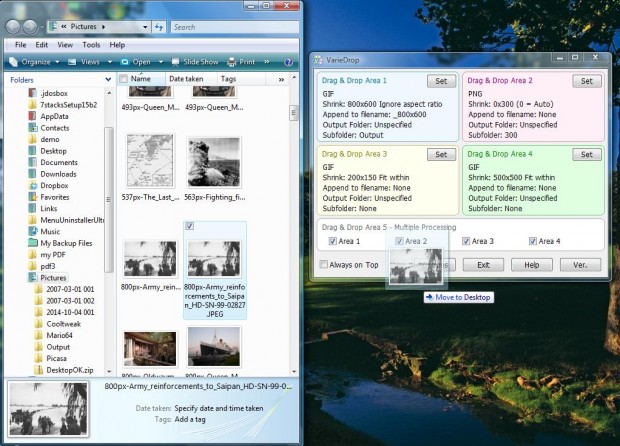Click the Explorer Forward navigation arrow

coord(30,27)
